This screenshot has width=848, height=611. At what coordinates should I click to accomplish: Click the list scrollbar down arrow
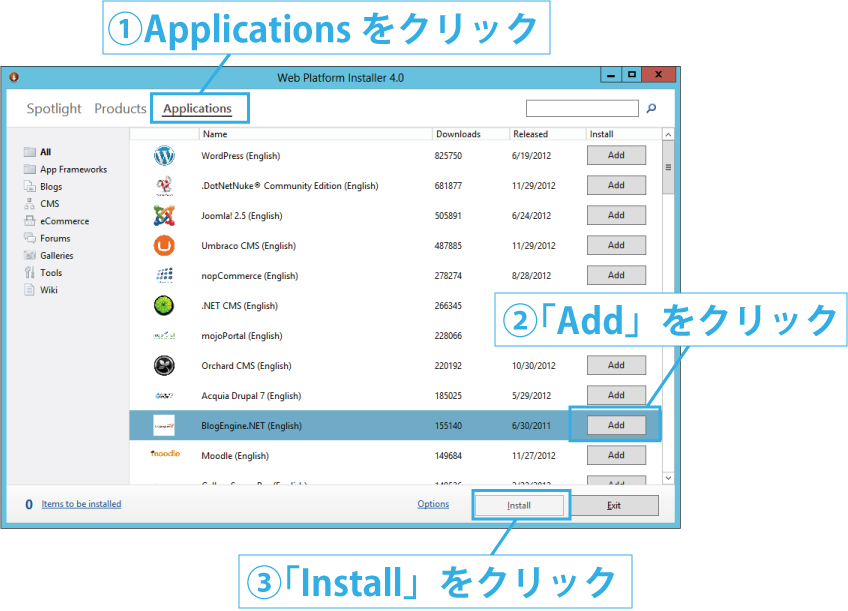[x=668, y=478]
